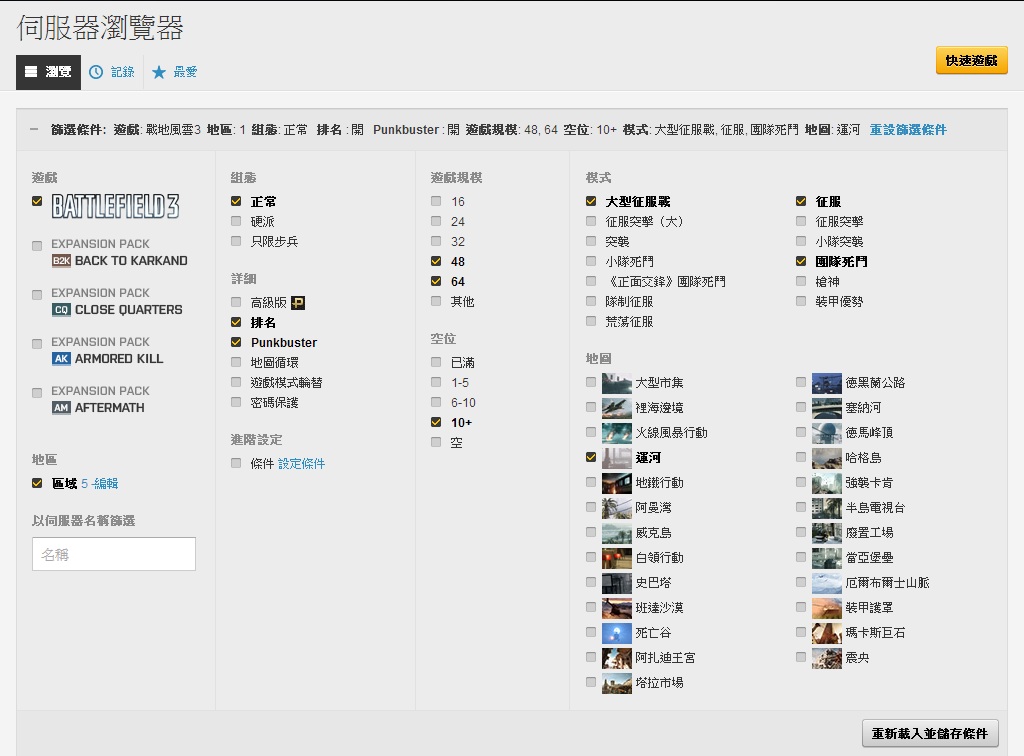This screenshot has width=1024, height=756.
Task: Switch to the 記錄 history tab
Action: point(111,72)
